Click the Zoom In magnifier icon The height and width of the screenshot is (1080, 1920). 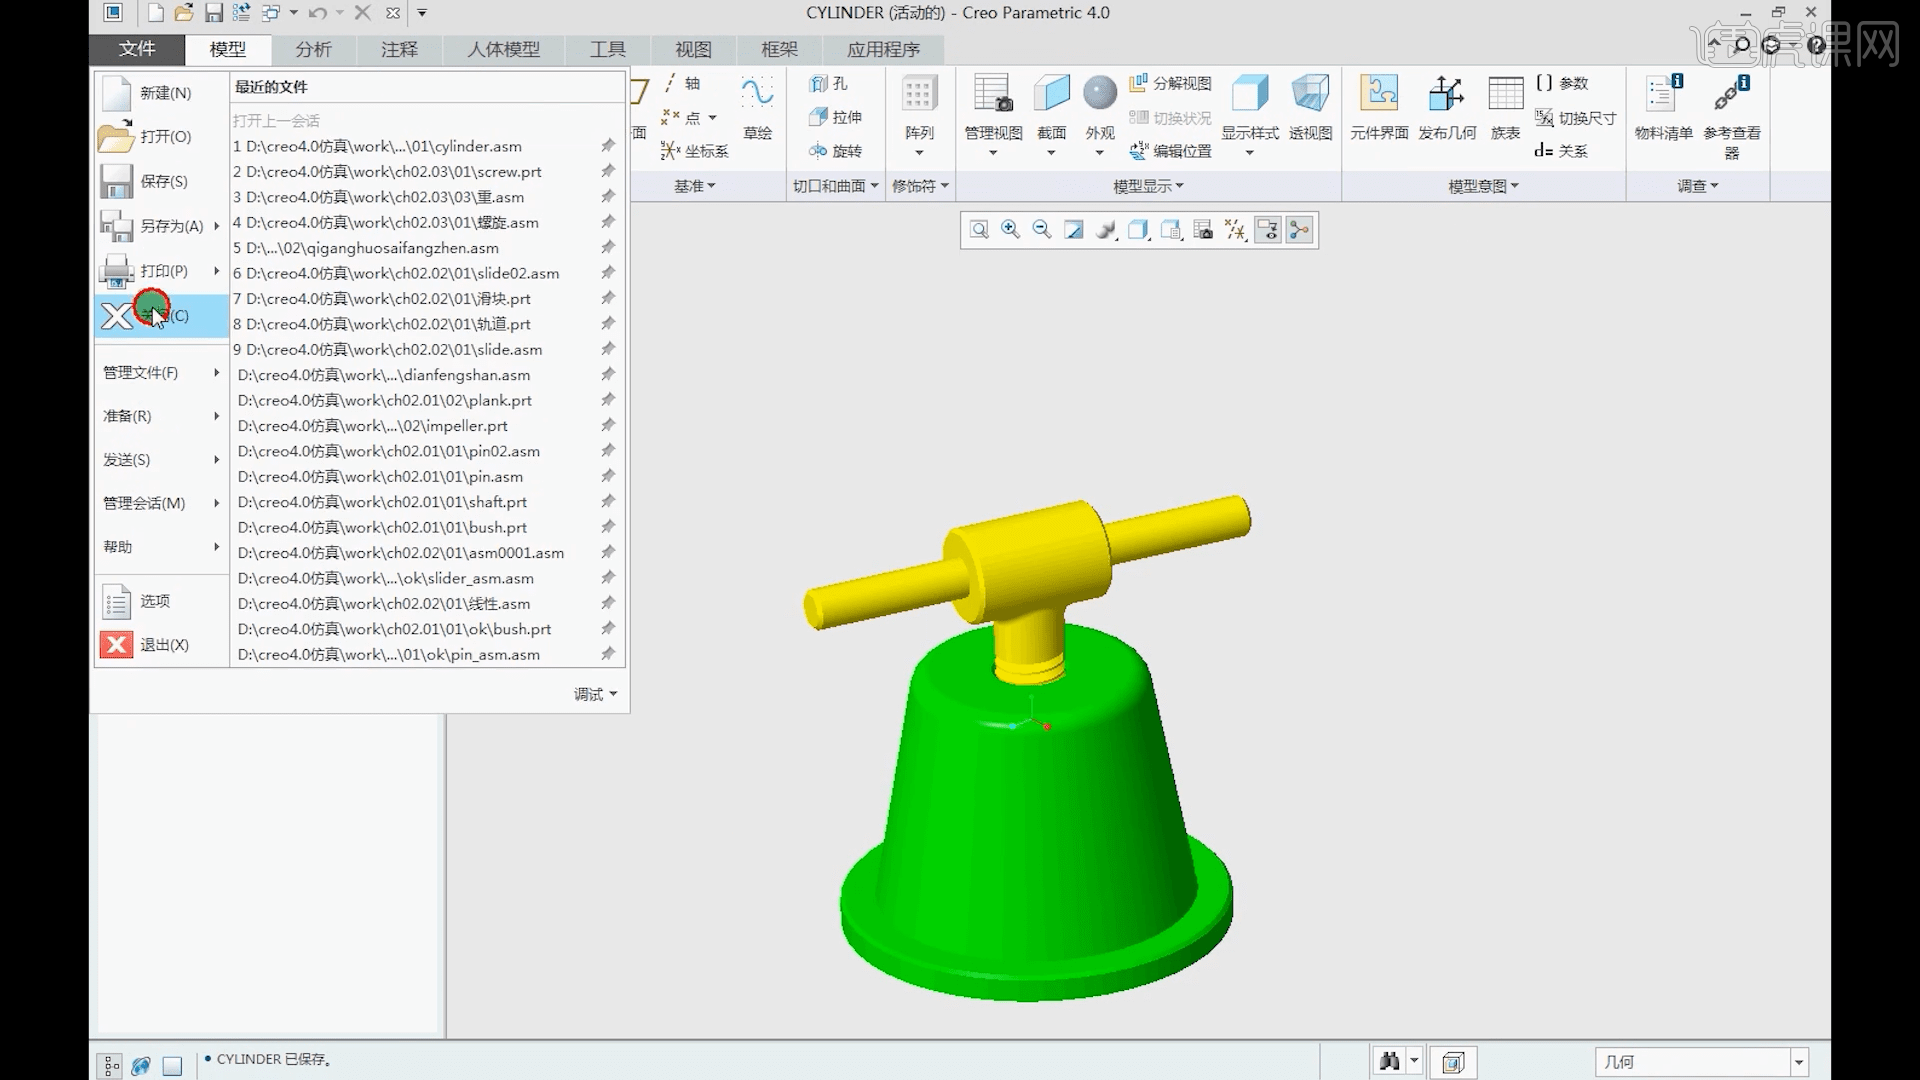(x=1010, y=230)
